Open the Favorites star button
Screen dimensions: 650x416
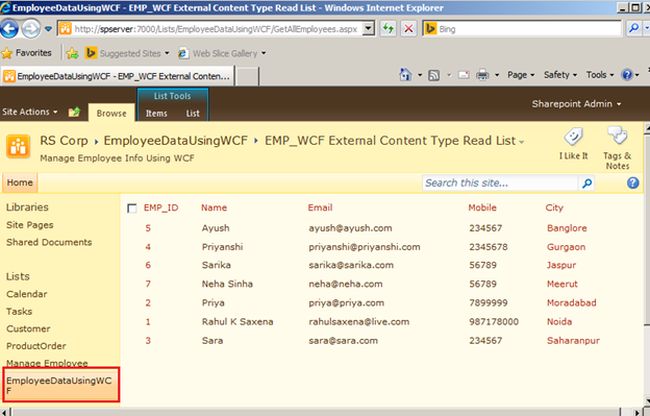point(27,53)
